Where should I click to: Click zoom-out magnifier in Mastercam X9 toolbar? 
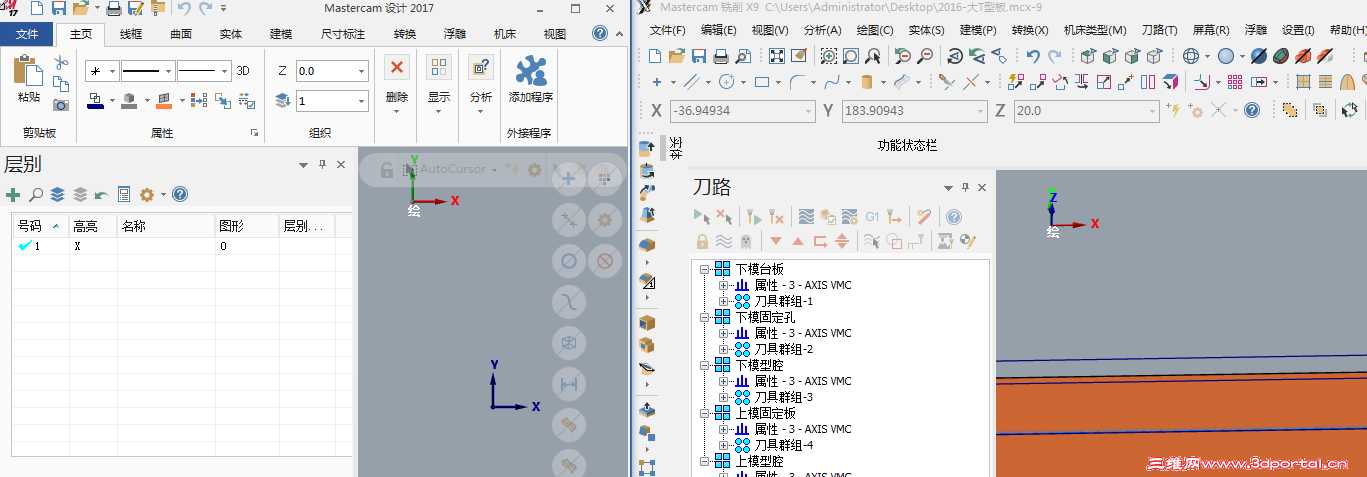[925, 55]
